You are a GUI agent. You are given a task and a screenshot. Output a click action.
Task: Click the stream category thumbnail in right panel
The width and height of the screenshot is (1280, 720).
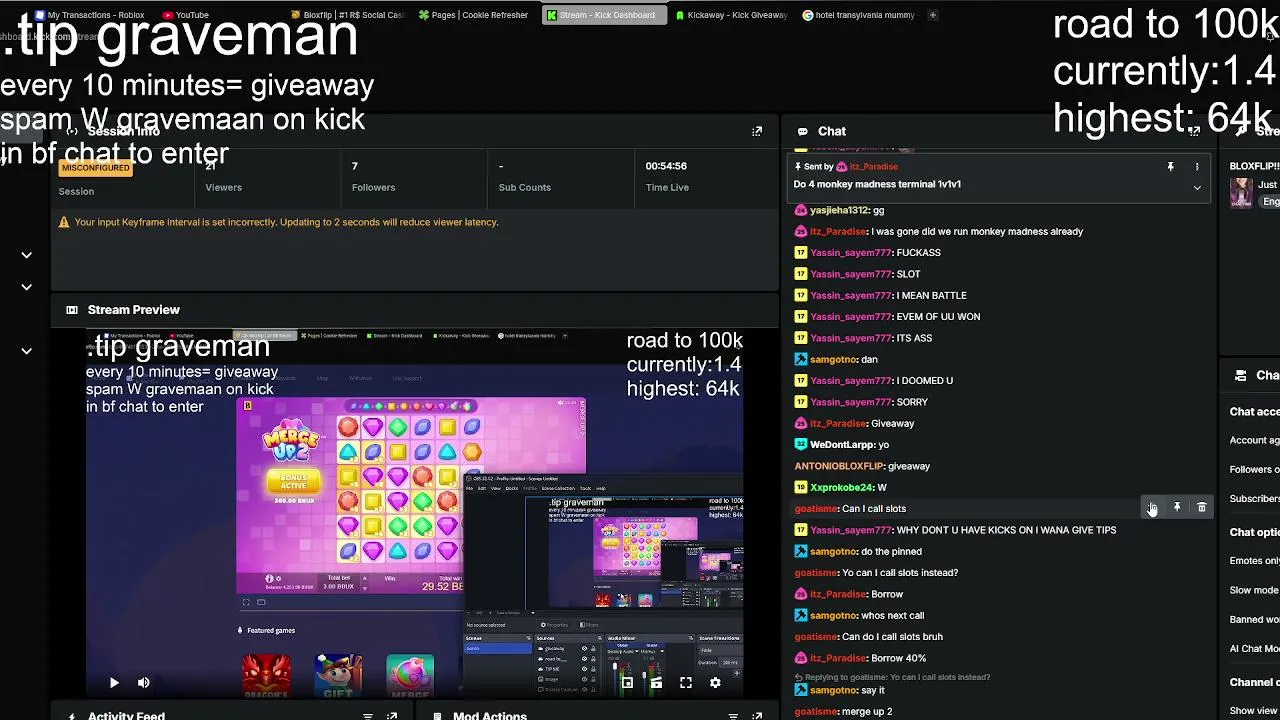pos(1241,192)
